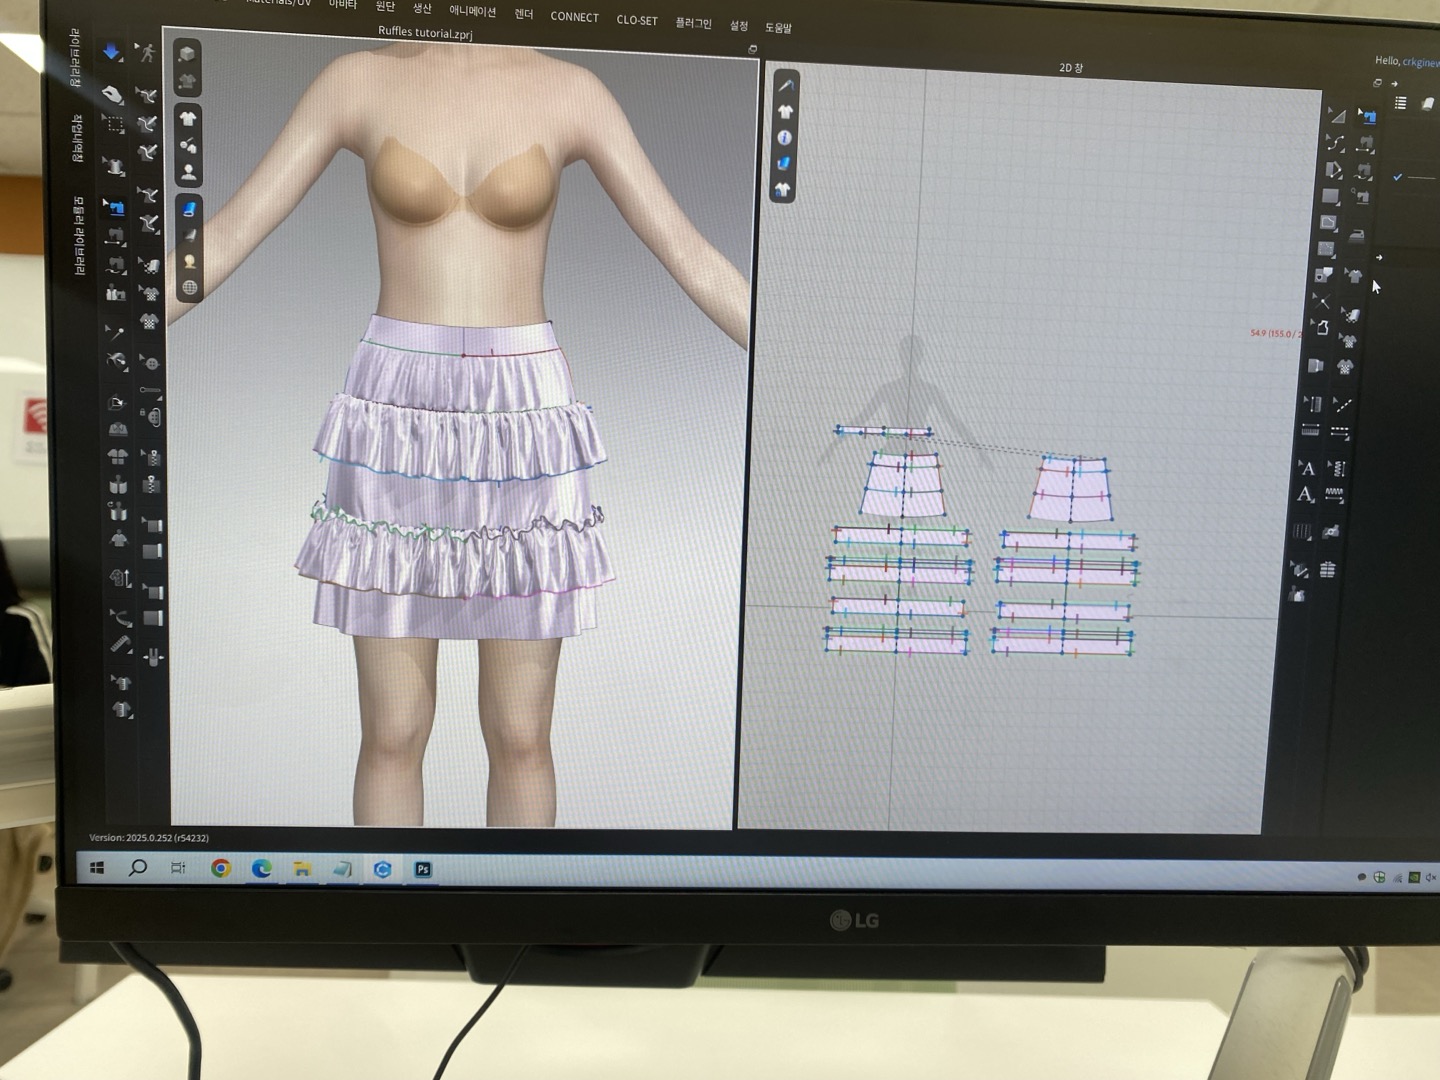Click the crkginew username link
Viewport: 1440px width, 1080px height.
1420,62
